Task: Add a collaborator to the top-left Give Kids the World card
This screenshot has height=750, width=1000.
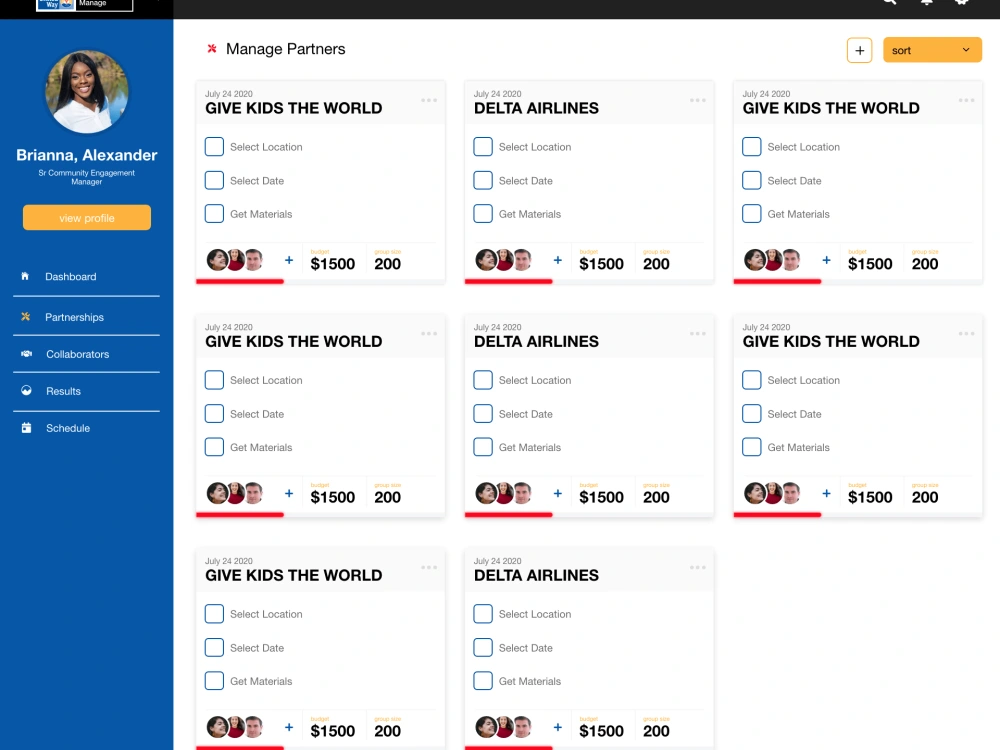Action: pyautogui.click(x=289, y=260)
